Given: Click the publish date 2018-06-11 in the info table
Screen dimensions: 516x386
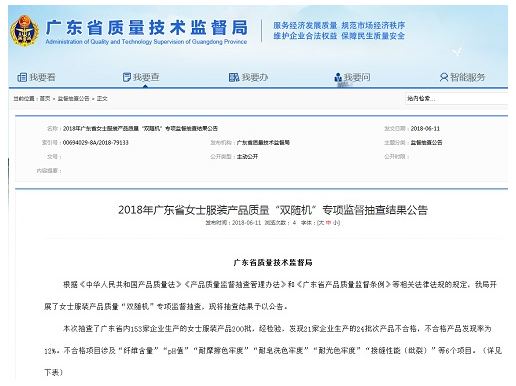Looking at the screenshot, I should point(425,128).
